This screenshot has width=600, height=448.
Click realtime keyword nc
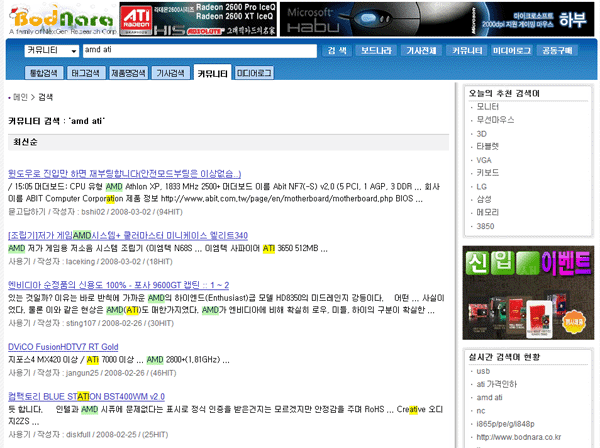(481, 411)
